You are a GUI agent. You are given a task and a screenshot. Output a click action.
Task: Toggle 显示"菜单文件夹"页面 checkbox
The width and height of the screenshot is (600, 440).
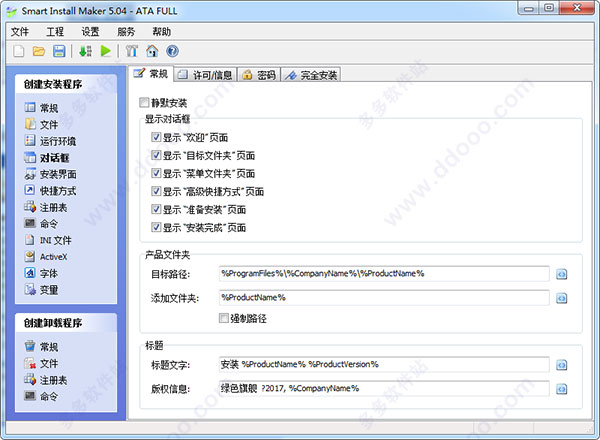156,173
